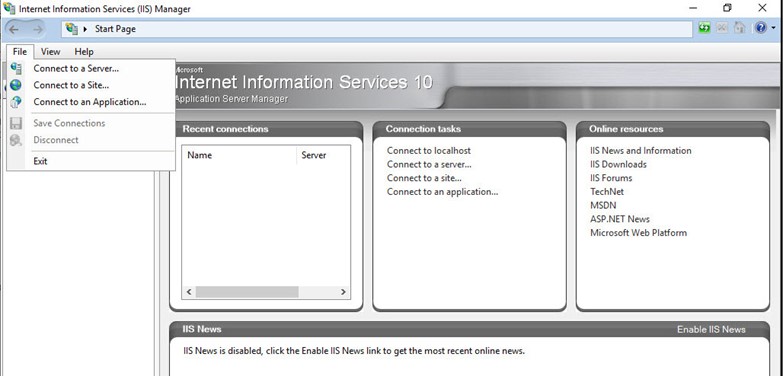Click the home icon in toolbar
Screen dimensions: 783x376
(740, 28)
